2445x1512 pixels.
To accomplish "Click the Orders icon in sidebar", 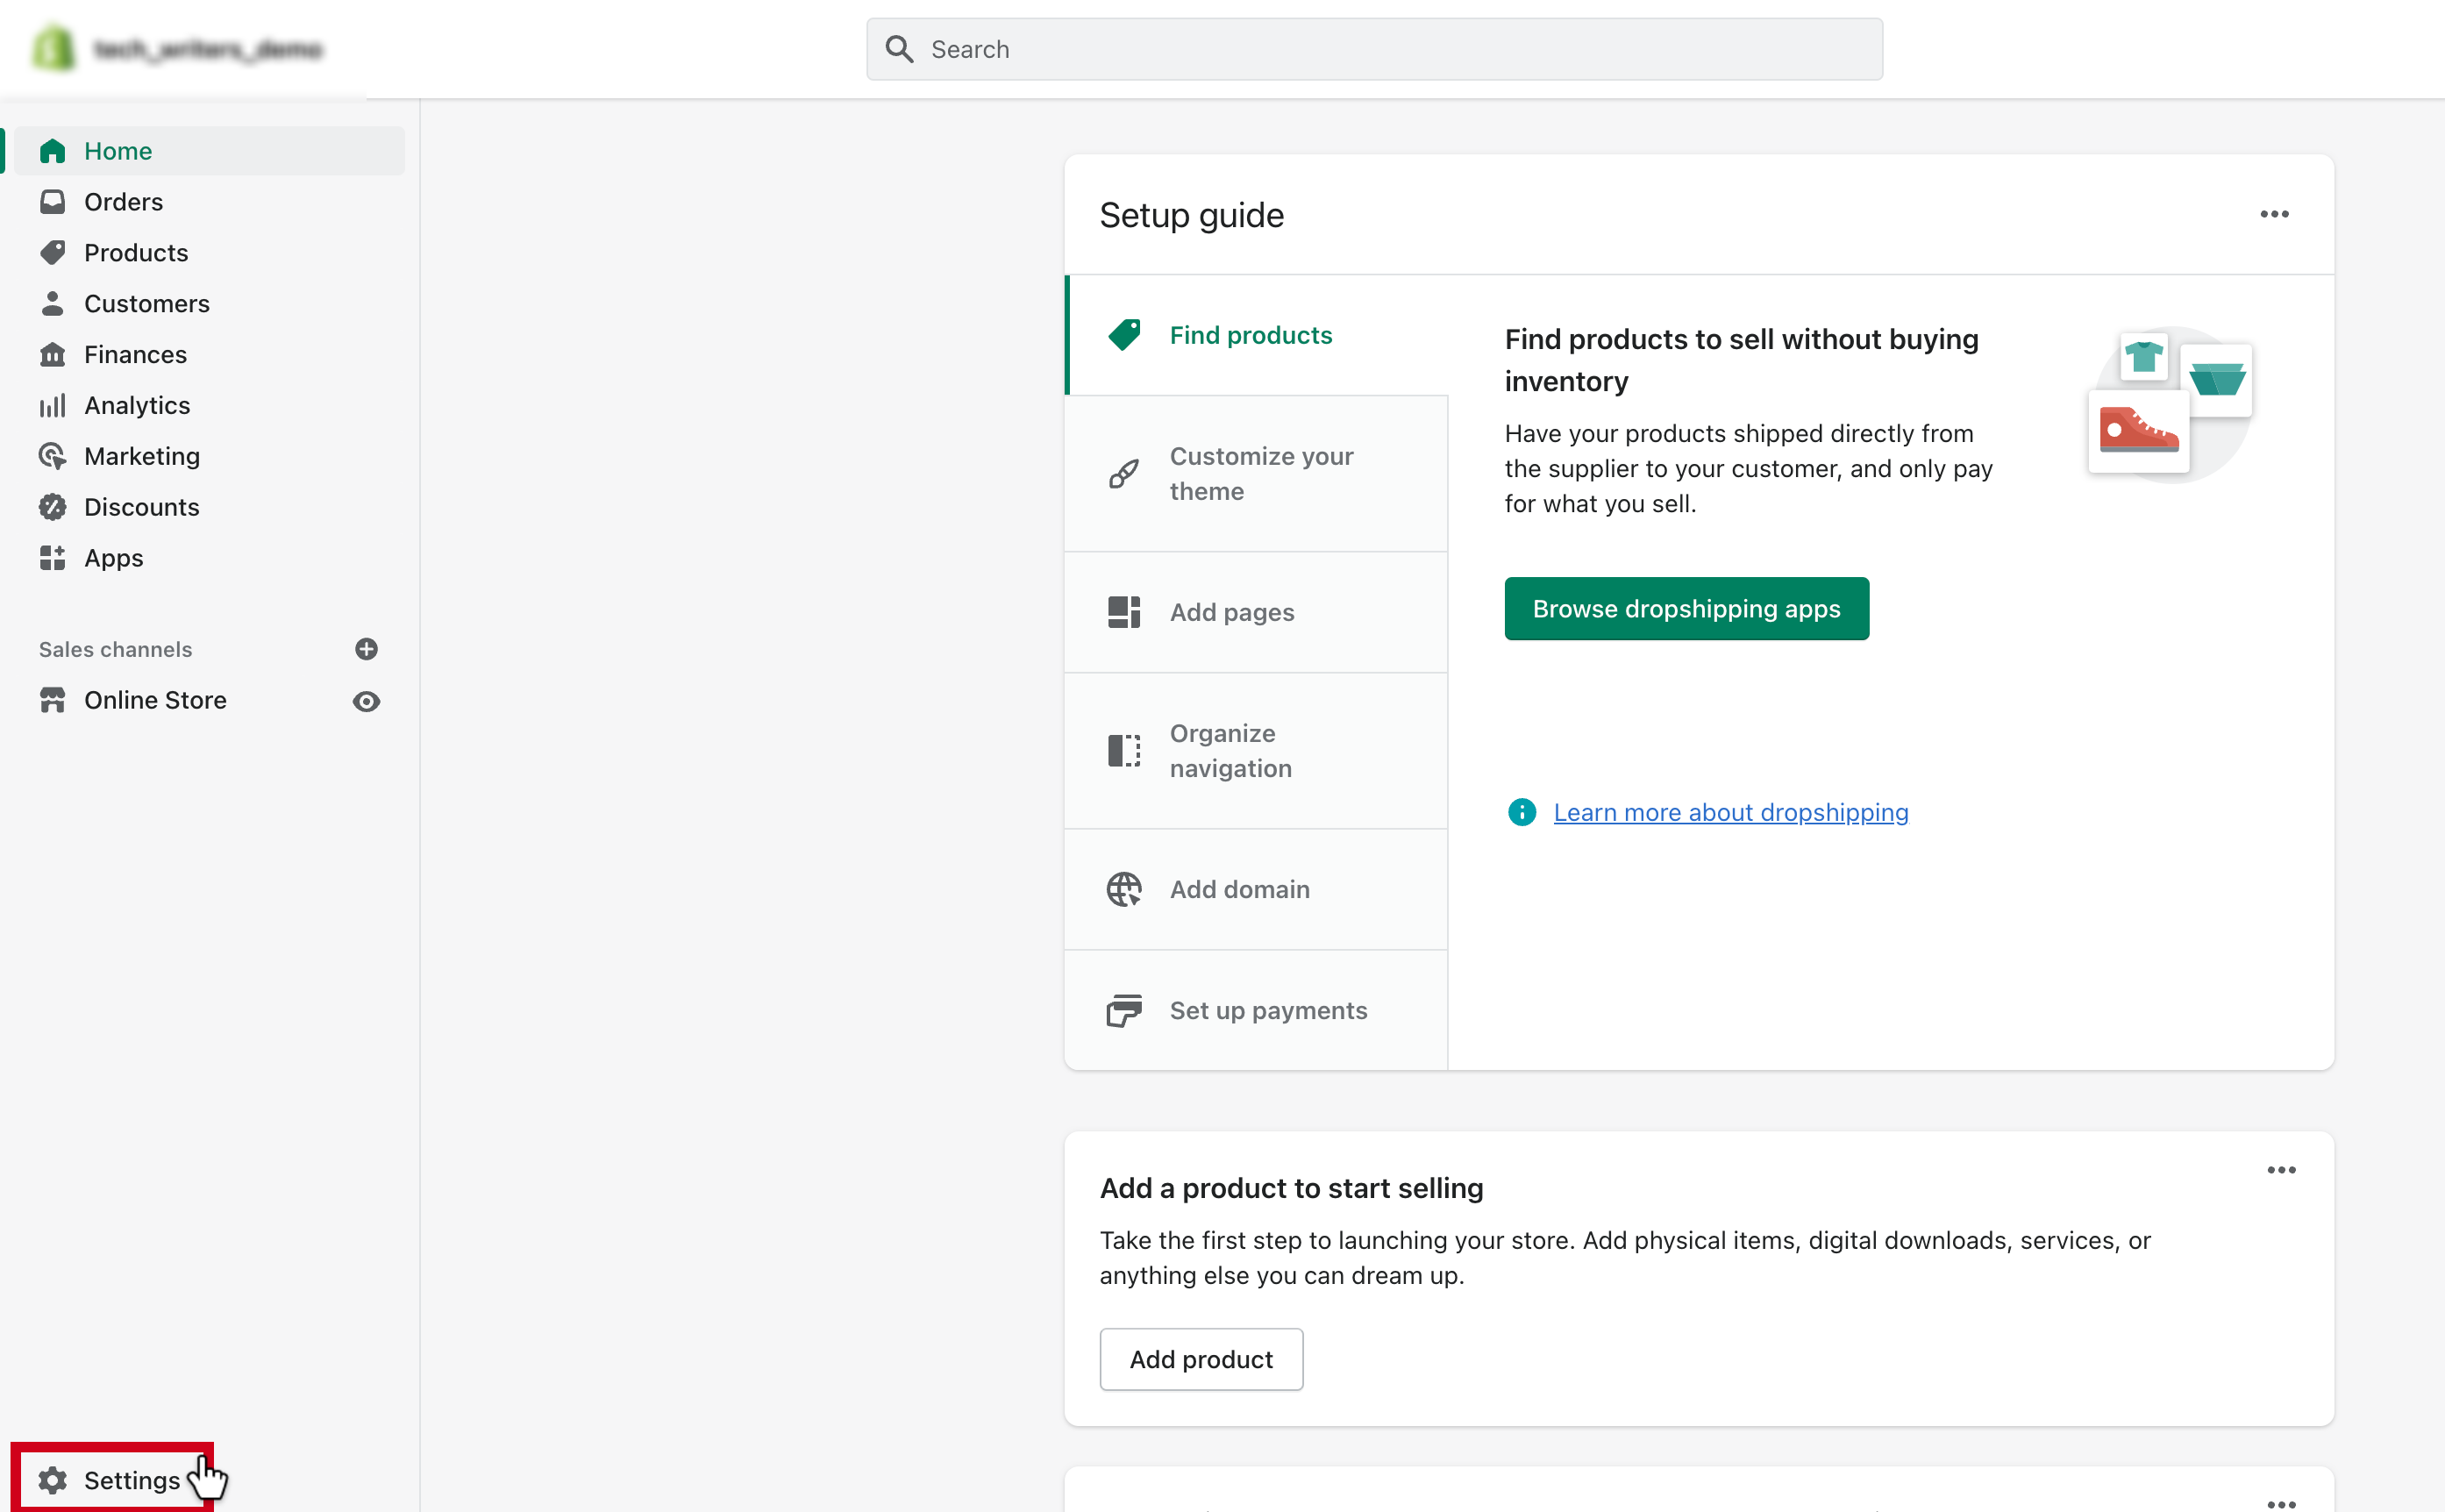I will 54,201.
